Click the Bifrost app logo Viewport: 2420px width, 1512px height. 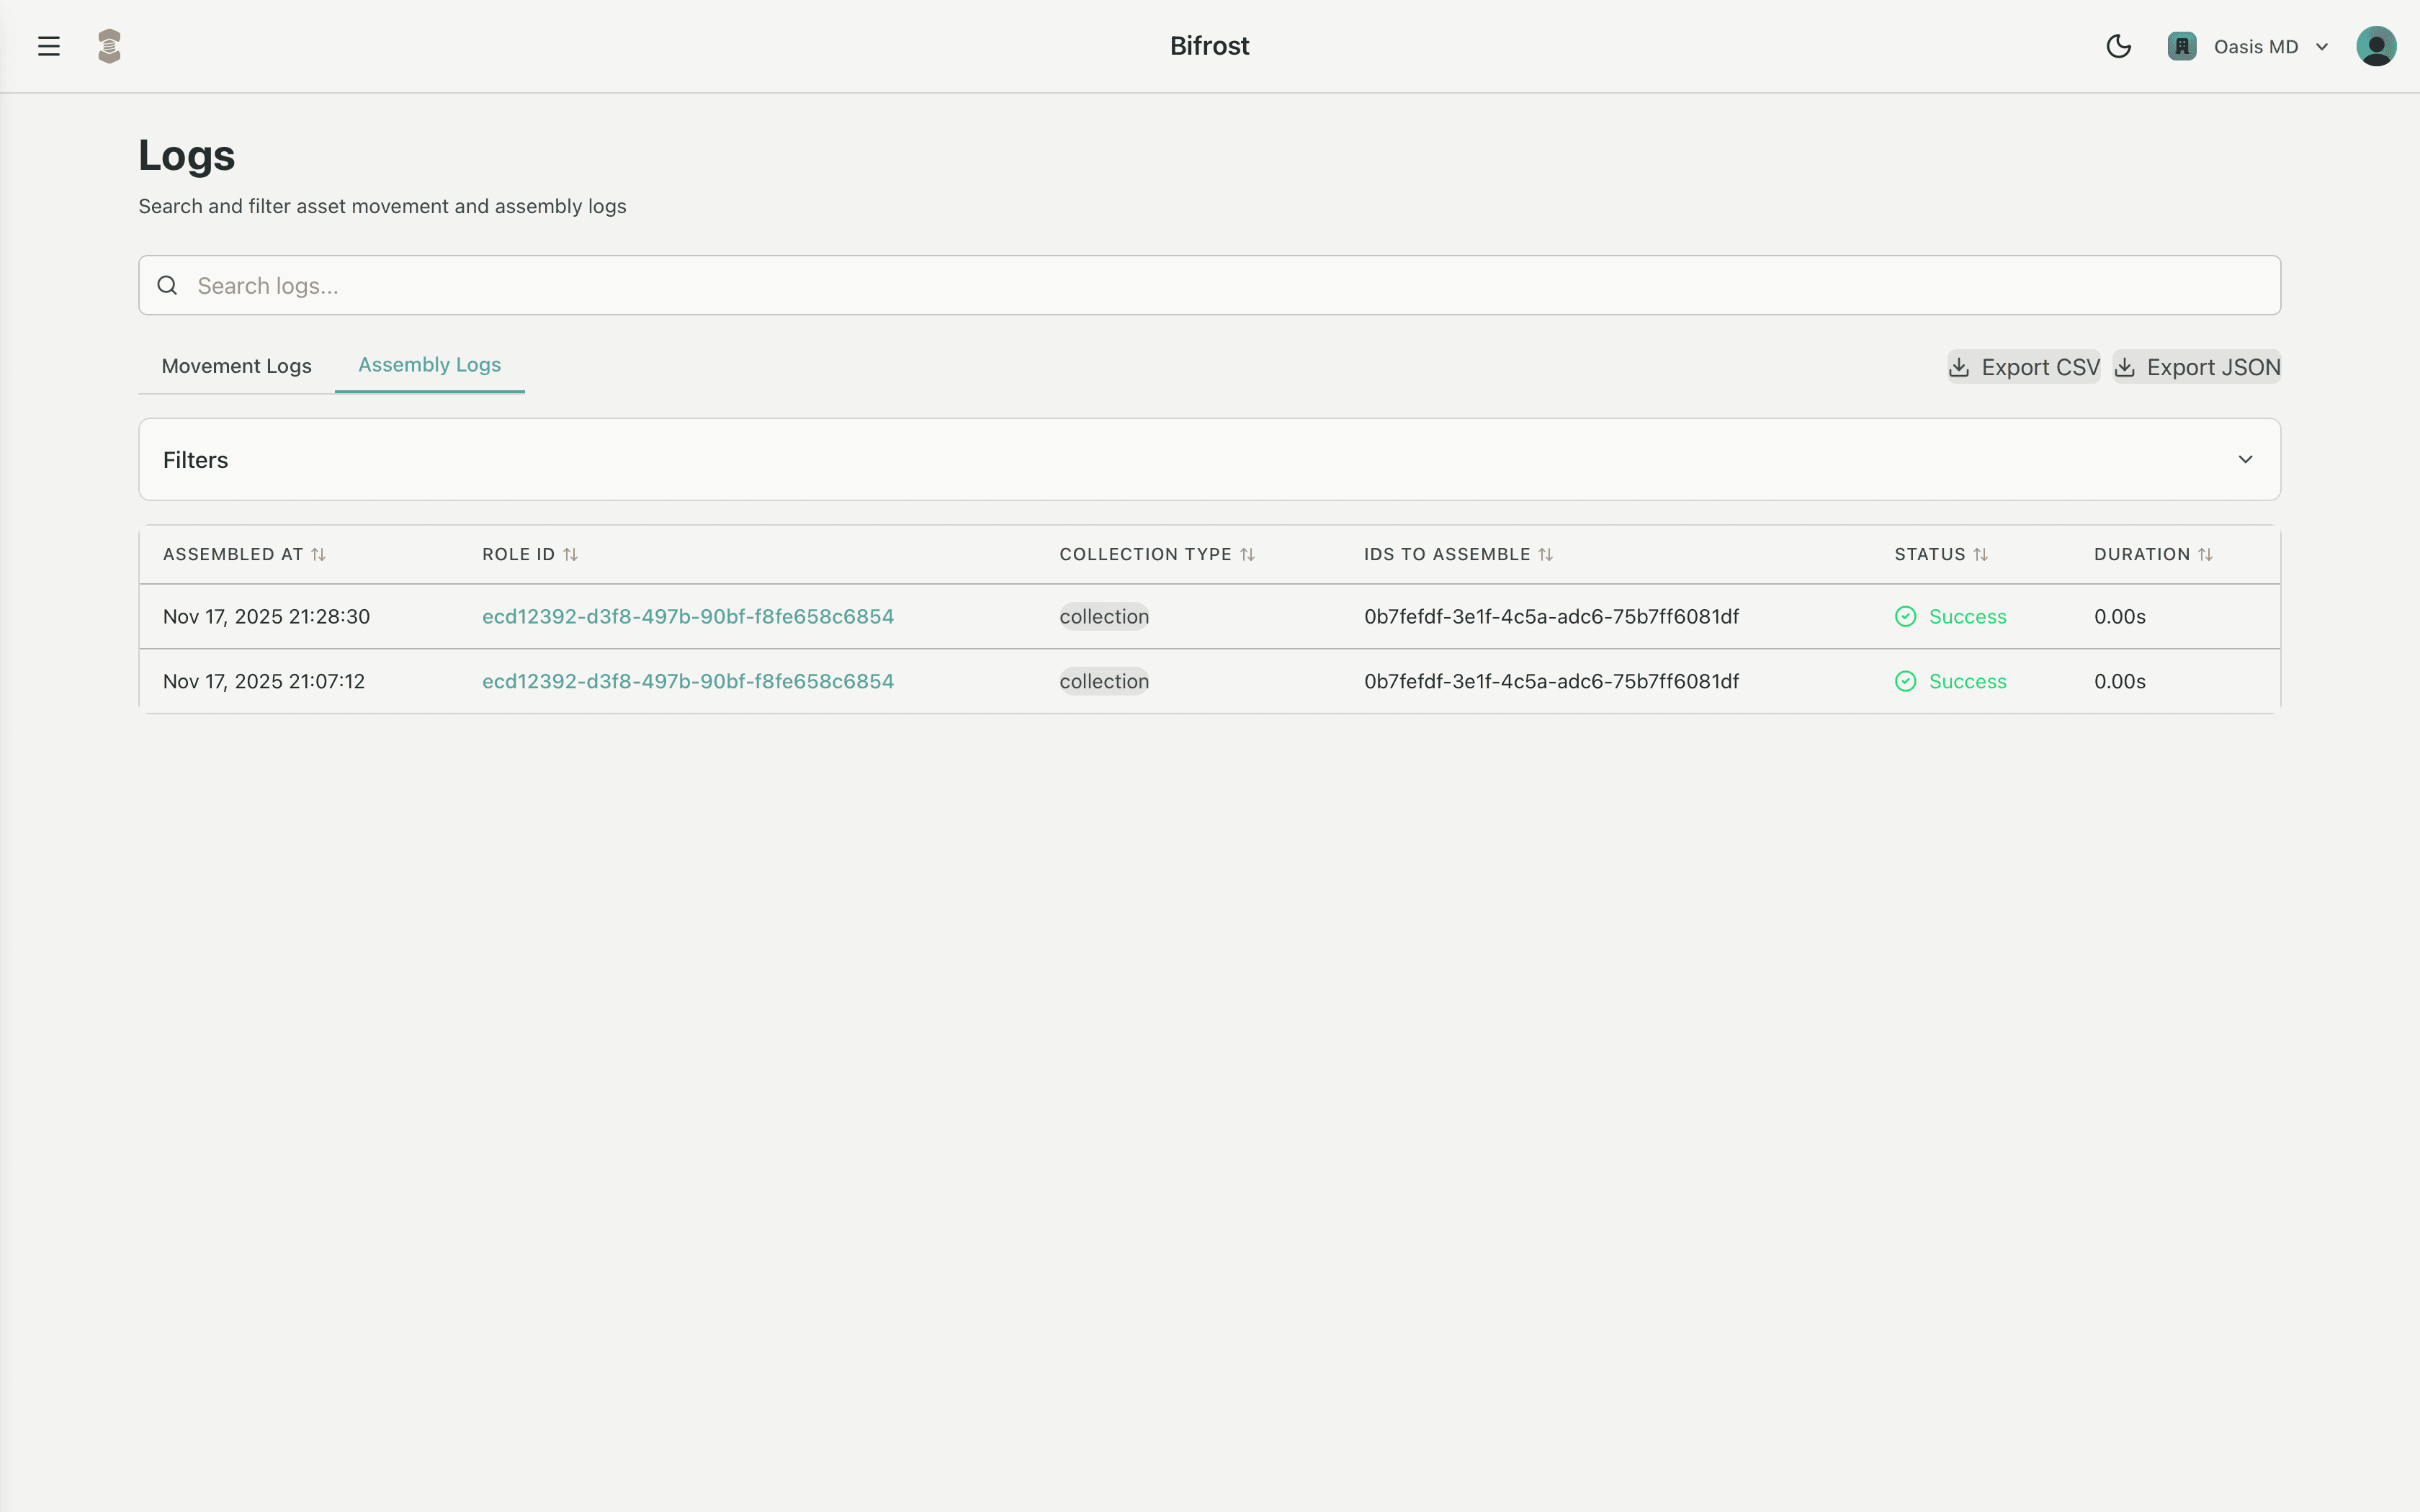tap(109, 46)
